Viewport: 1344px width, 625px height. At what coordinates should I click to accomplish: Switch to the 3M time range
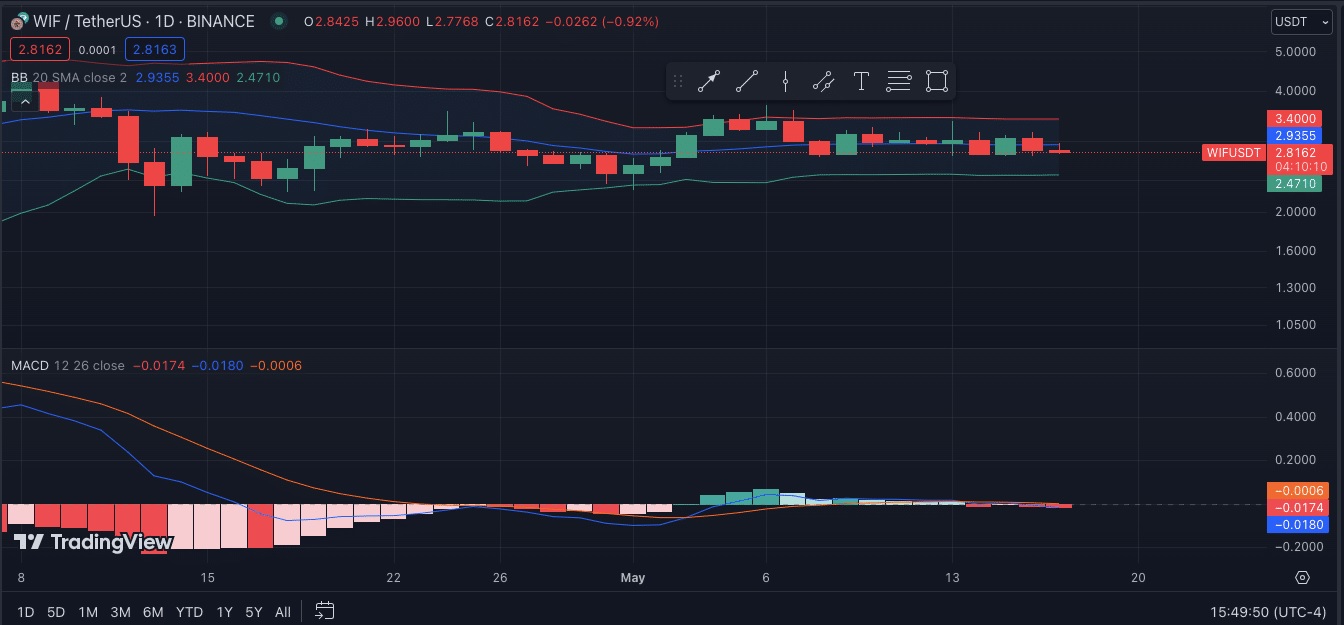[120, 611]
